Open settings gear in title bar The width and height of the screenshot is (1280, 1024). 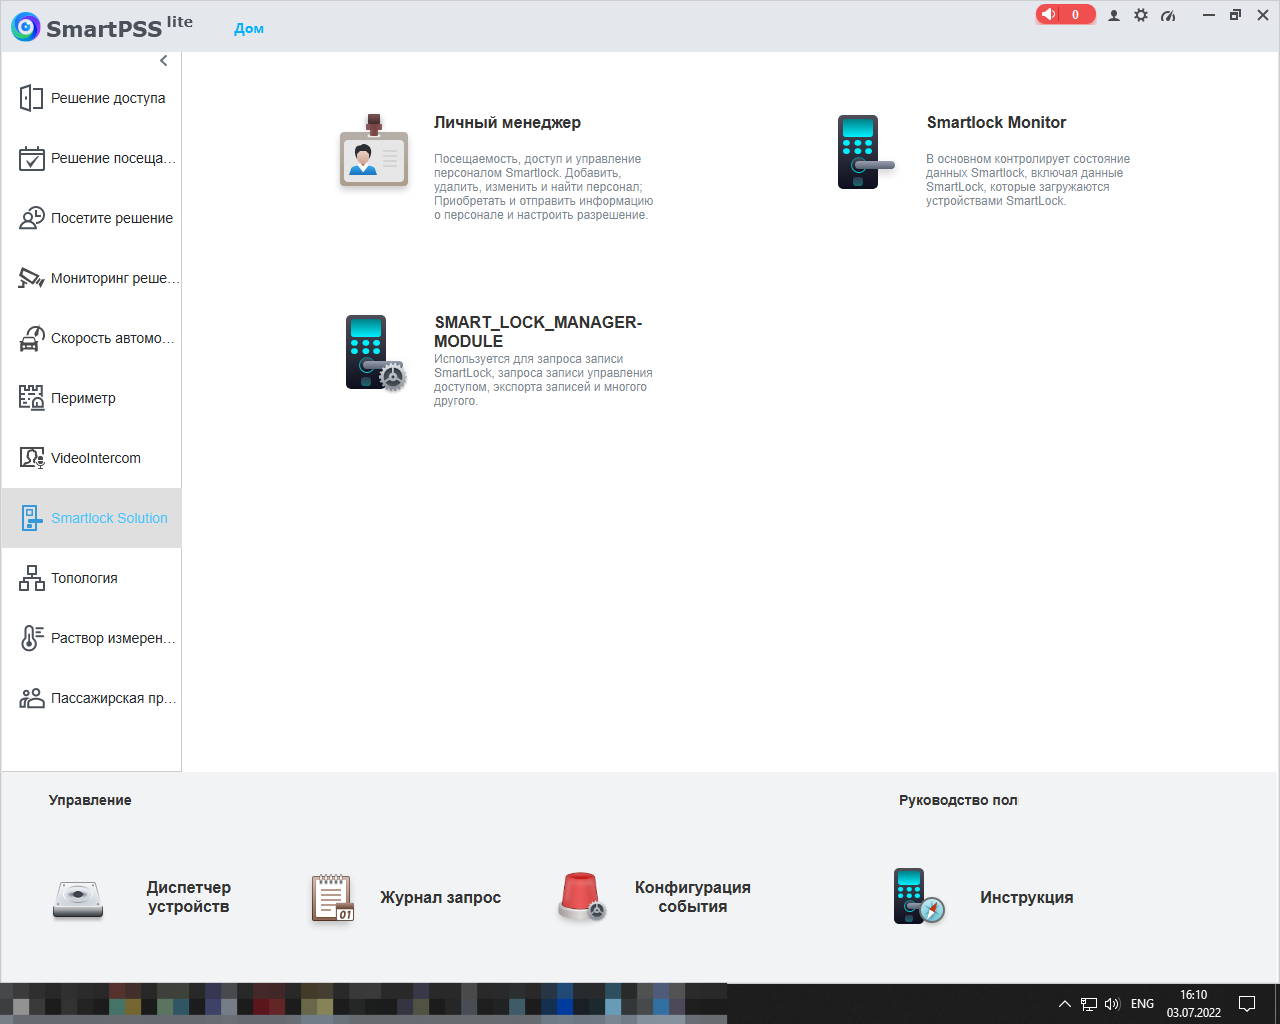1141,15
